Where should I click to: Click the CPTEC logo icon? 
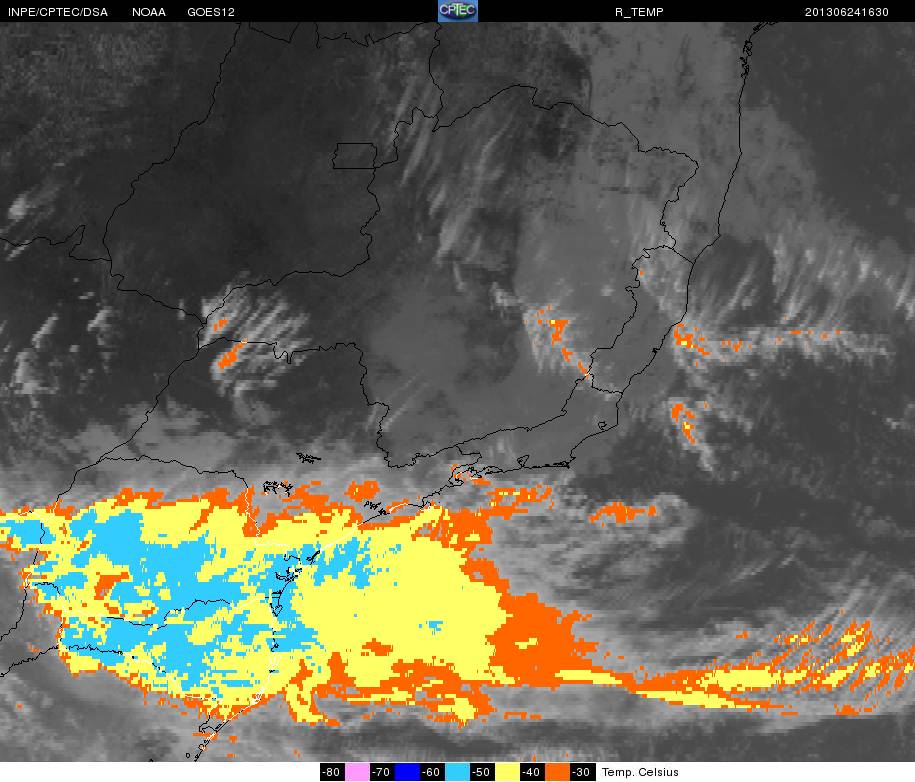[x=458, y=11]
